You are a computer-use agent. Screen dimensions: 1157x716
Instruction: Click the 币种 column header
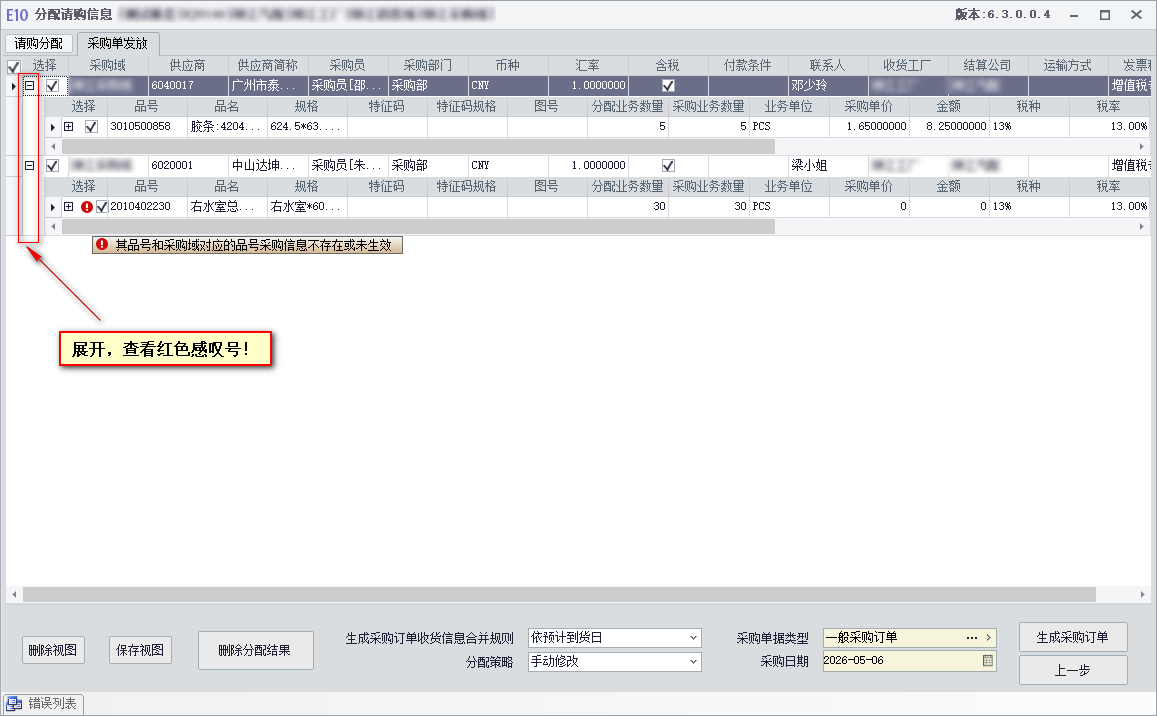pyautogui.click(x=508, y=66)
